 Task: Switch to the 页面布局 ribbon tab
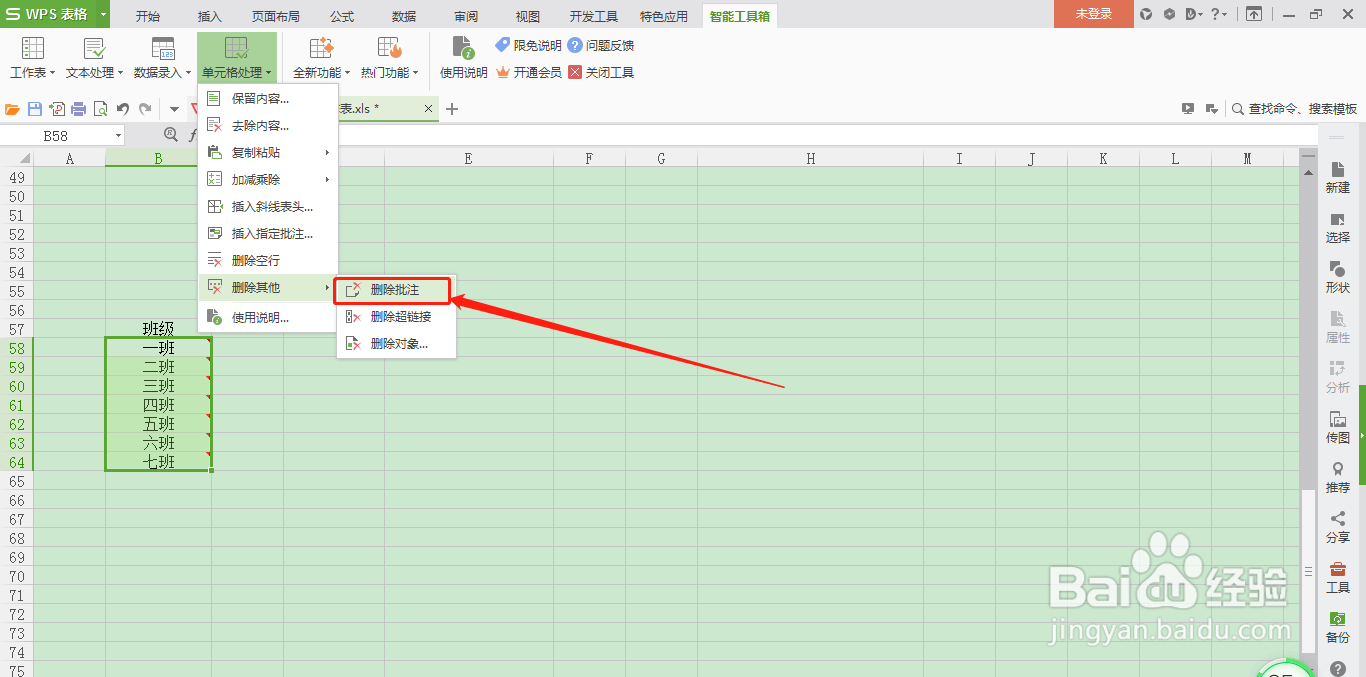[x=276, y=15]
